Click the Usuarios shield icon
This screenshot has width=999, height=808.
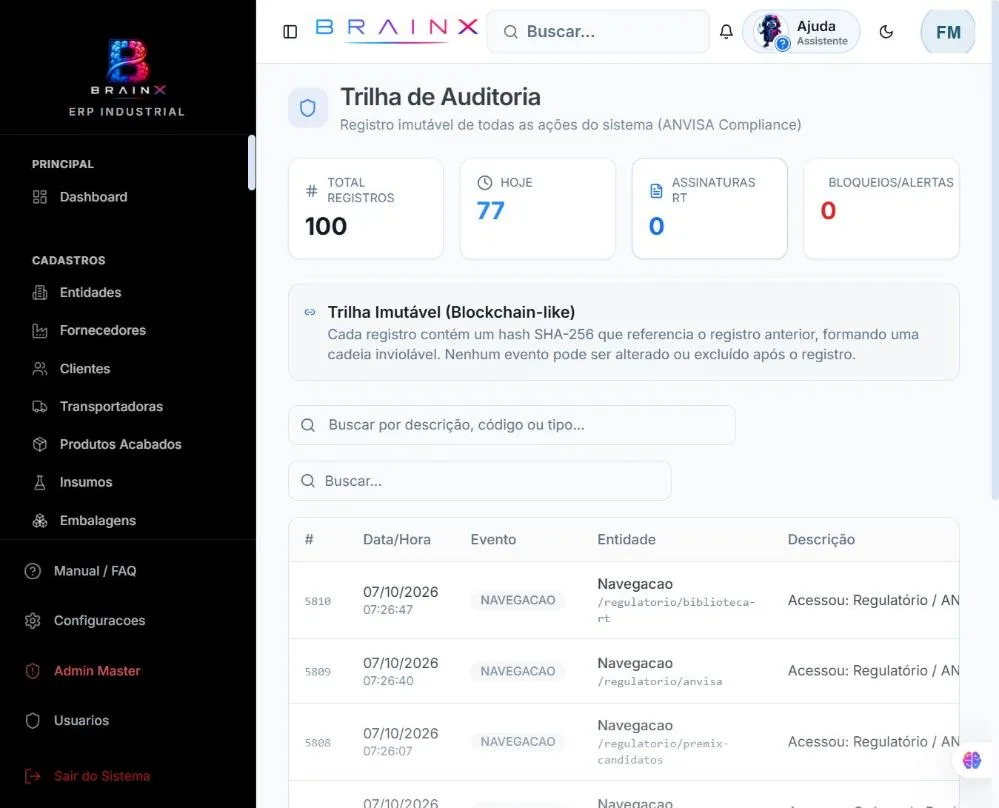[32, 721]
